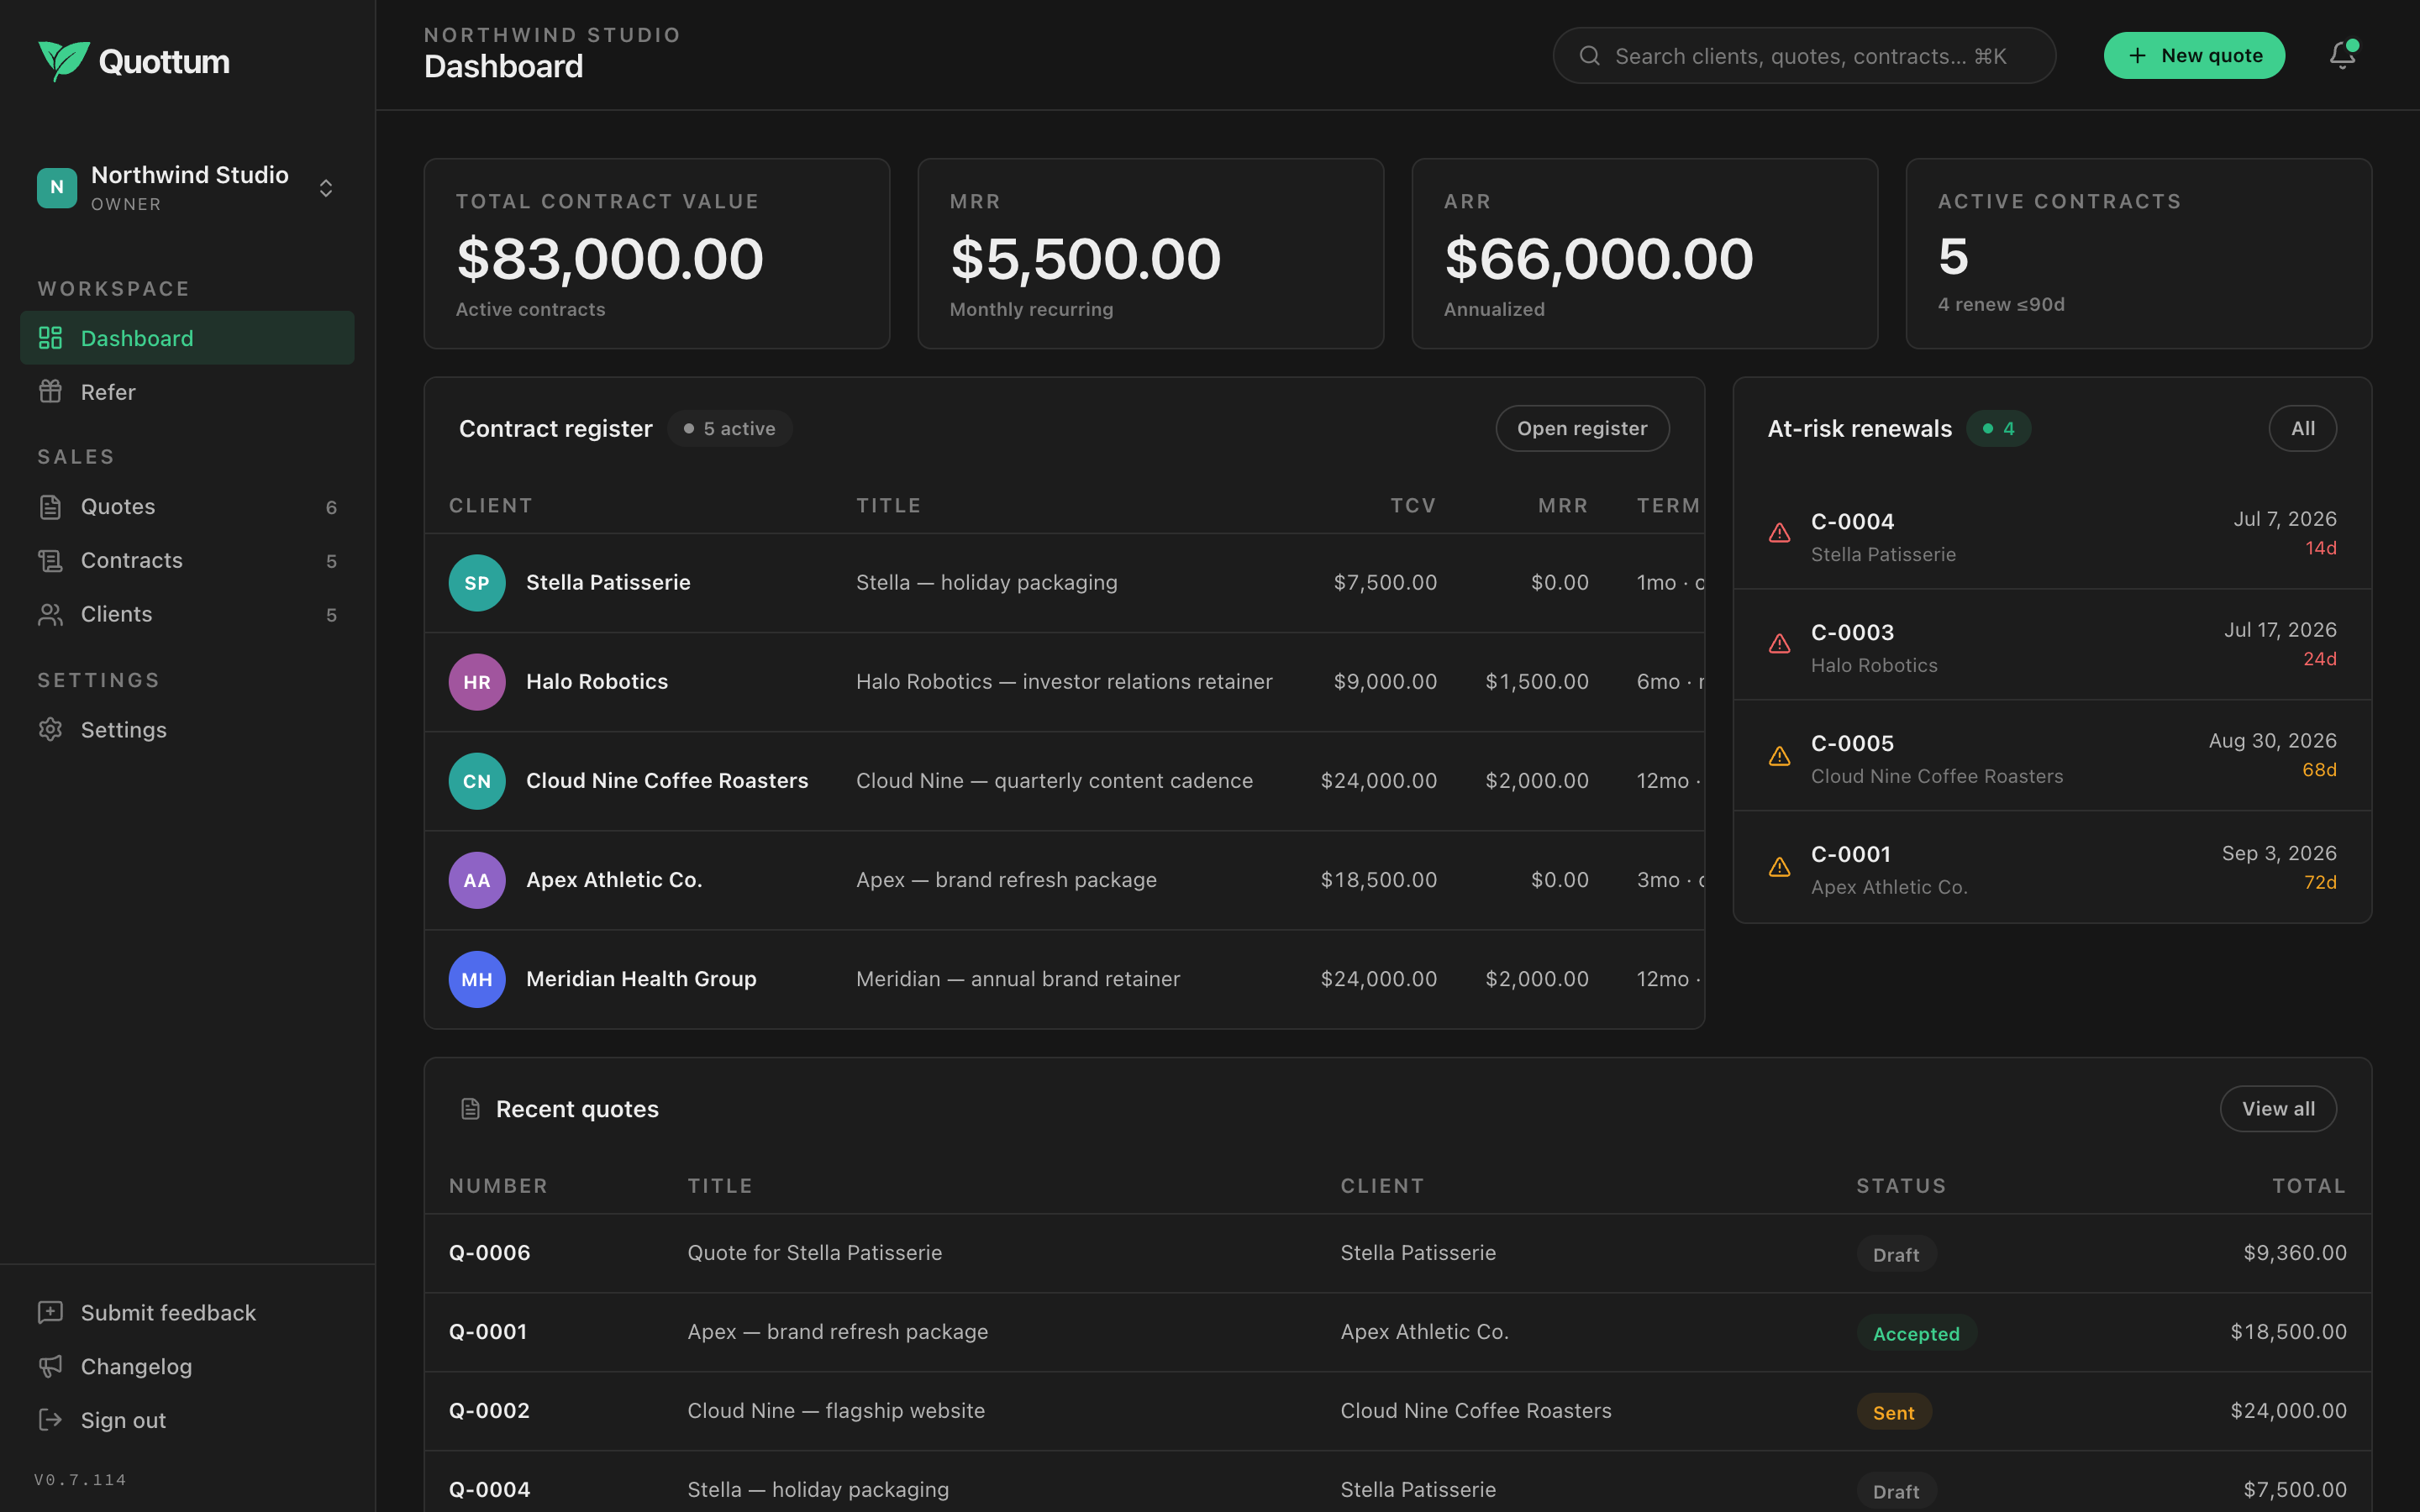Viewport: 2420px width, 1512px height.
Task: Click the Submit feedback icon
Action: pos(50,1312)
